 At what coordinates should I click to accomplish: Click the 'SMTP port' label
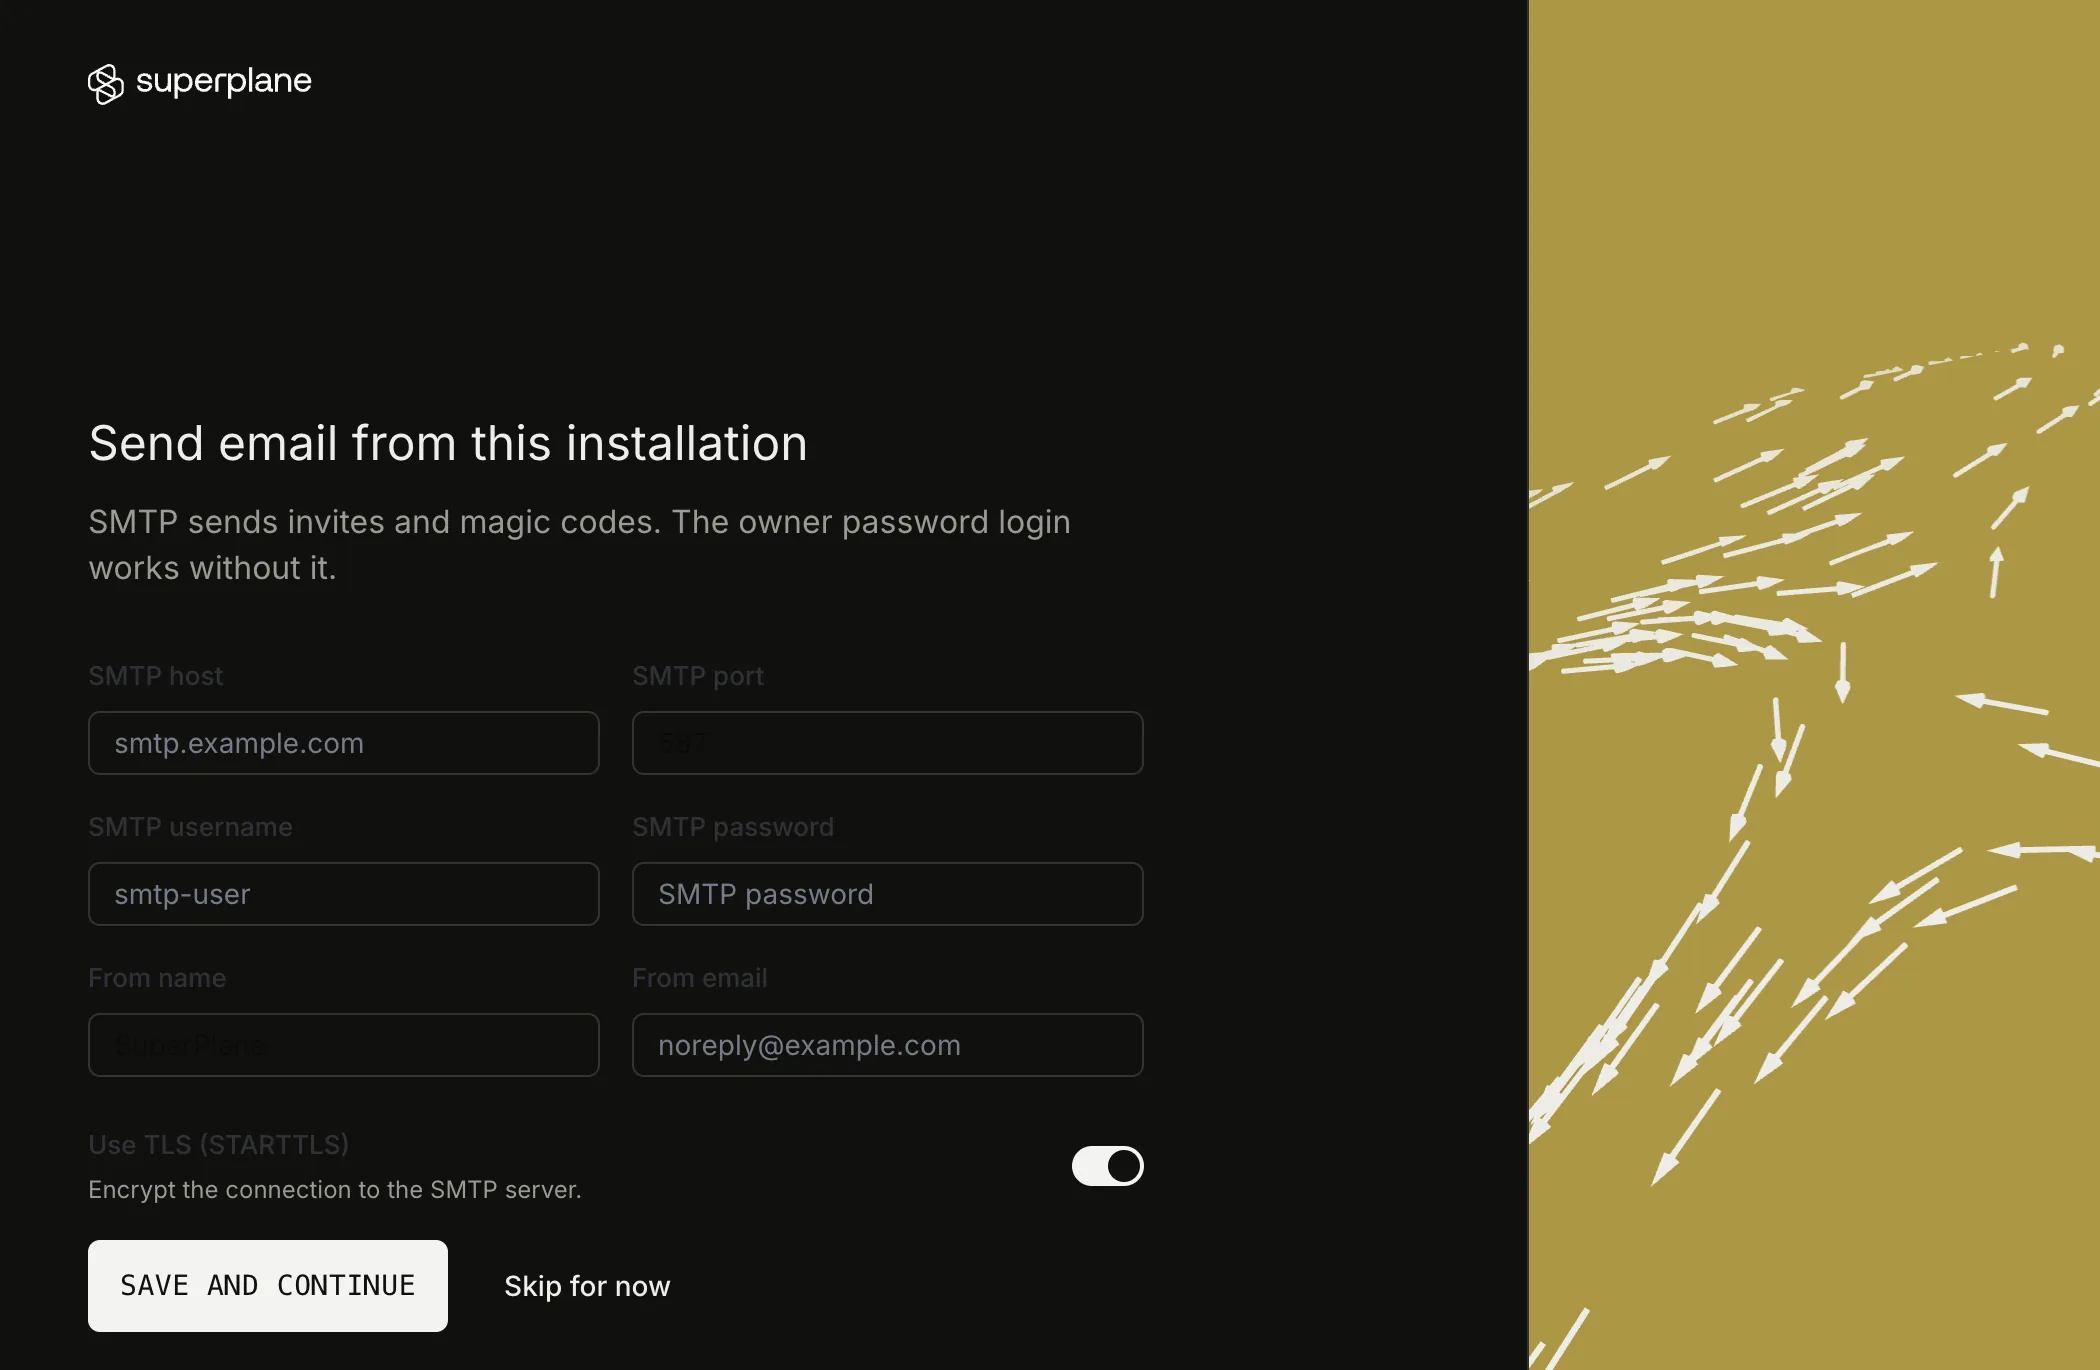(x=698, y=676)
